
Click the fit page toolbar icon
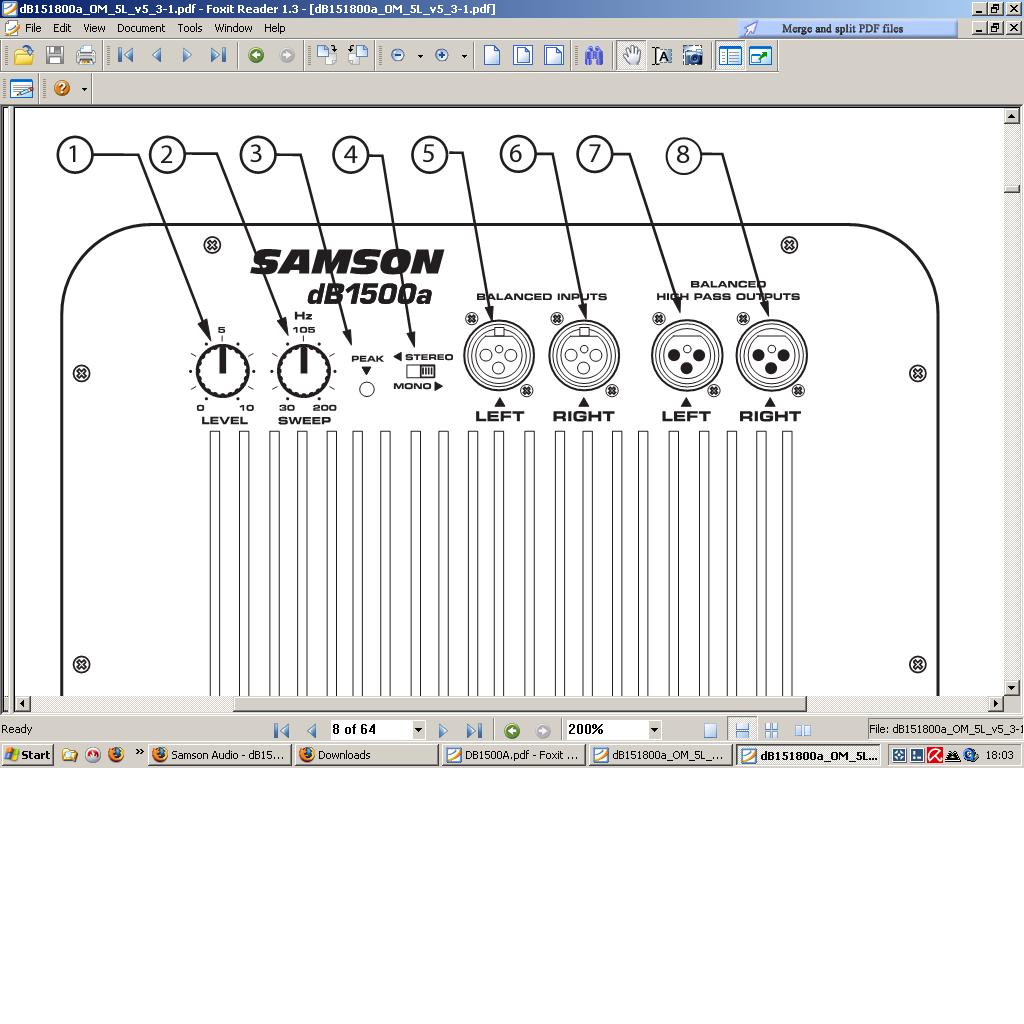523,56
